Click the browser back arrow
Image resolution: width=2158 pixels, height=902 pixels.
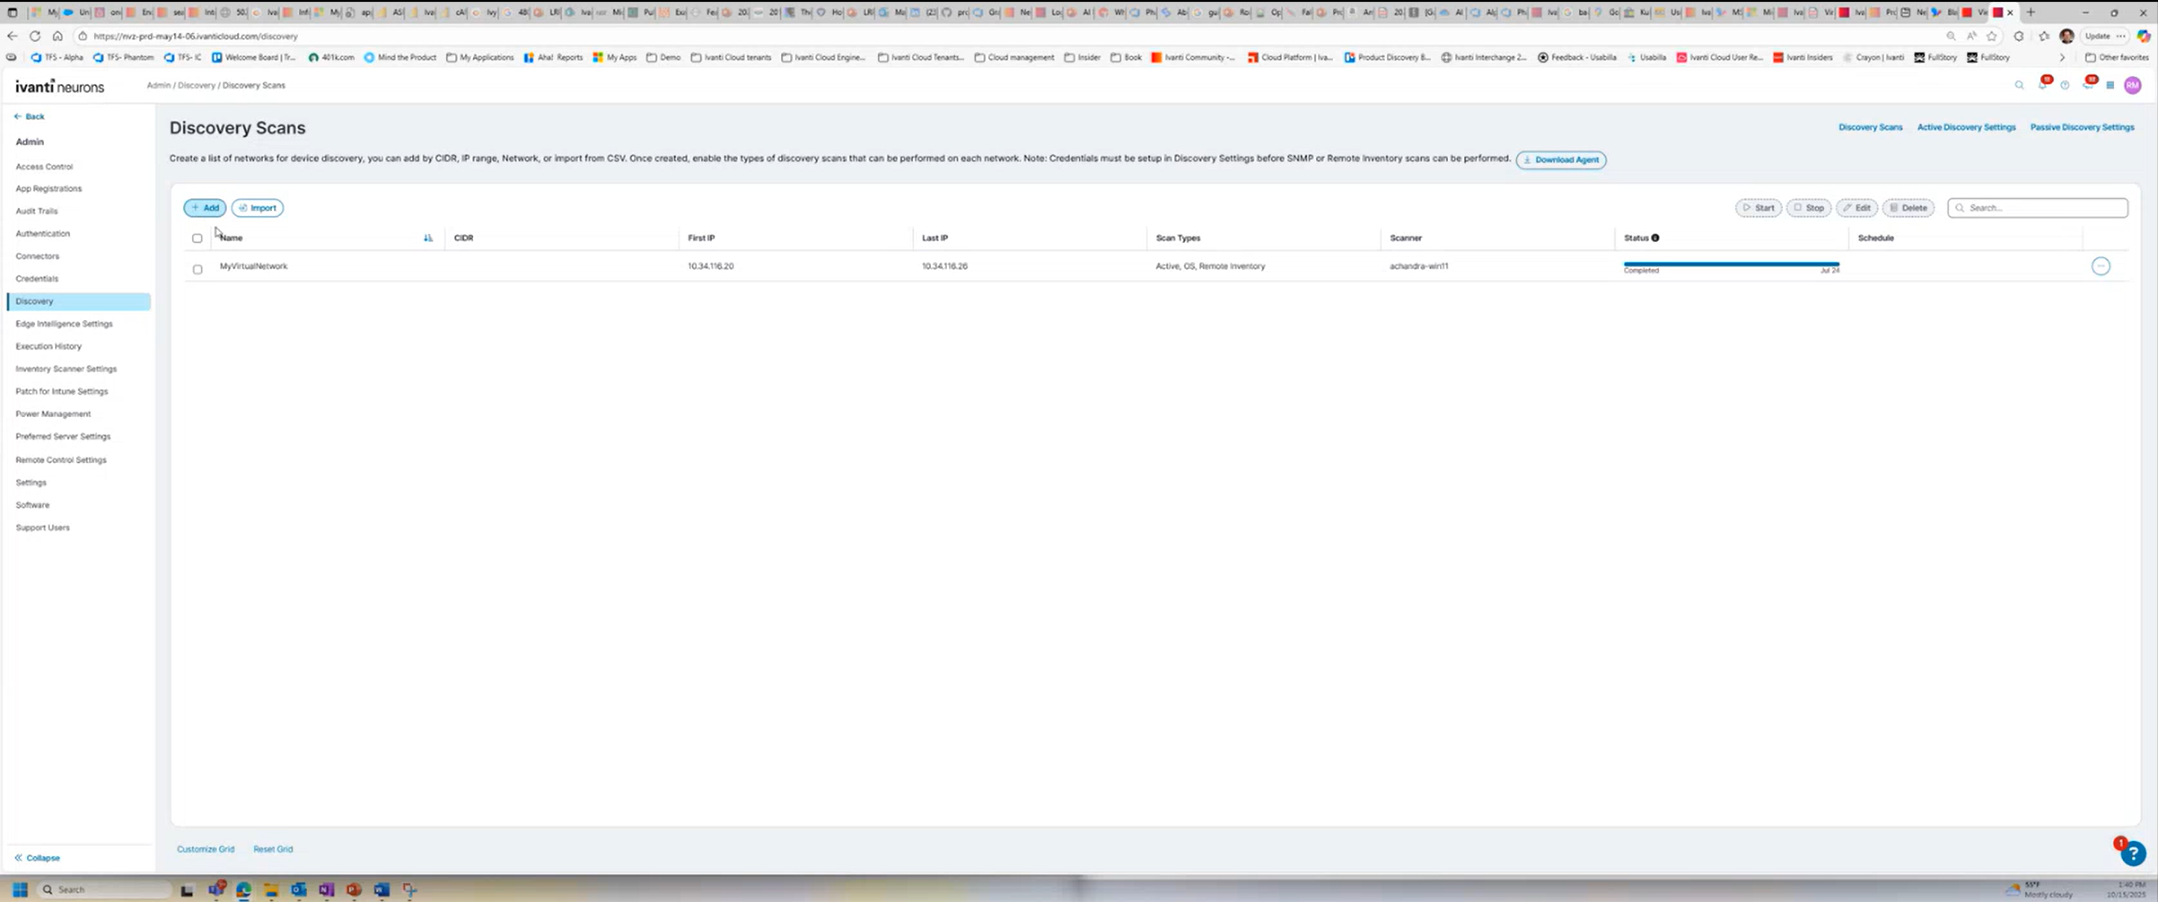pos(12,36)
